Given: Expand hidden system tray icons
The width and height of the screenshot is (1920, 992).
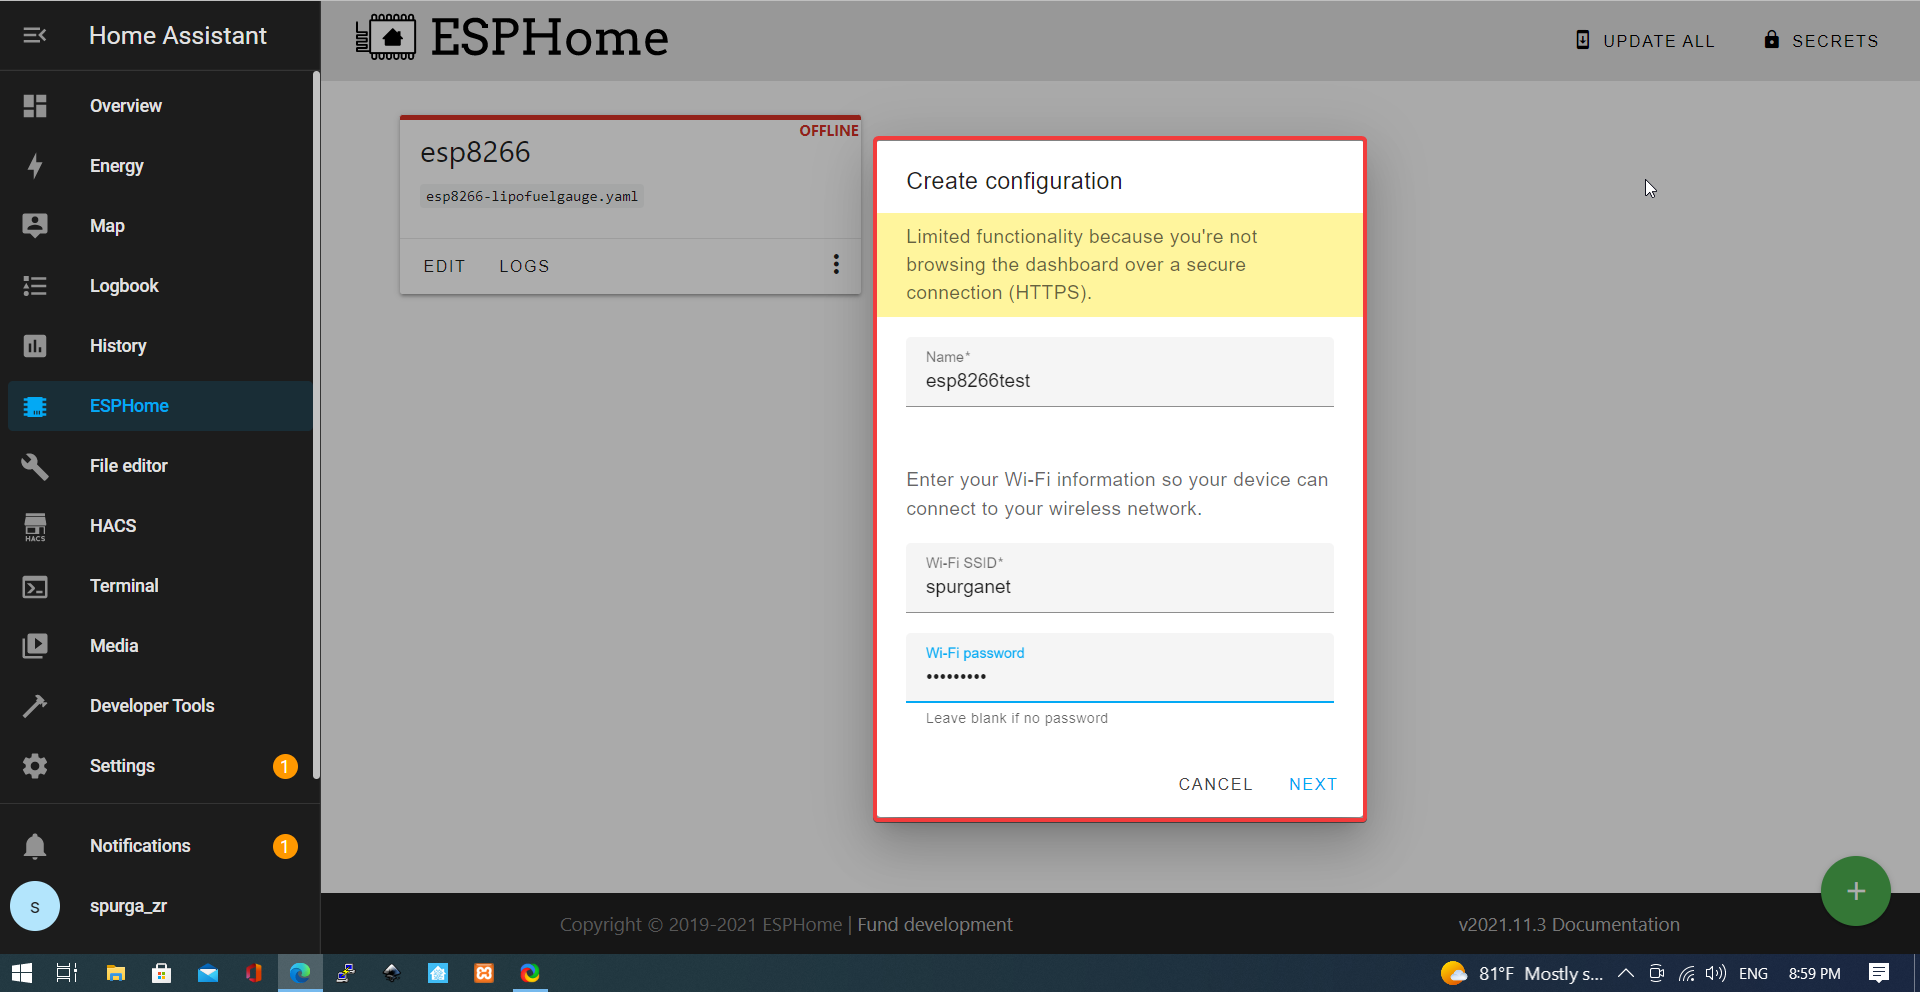Looking at the screenshot, I should pyautogui.click(x=1626, y=972).
